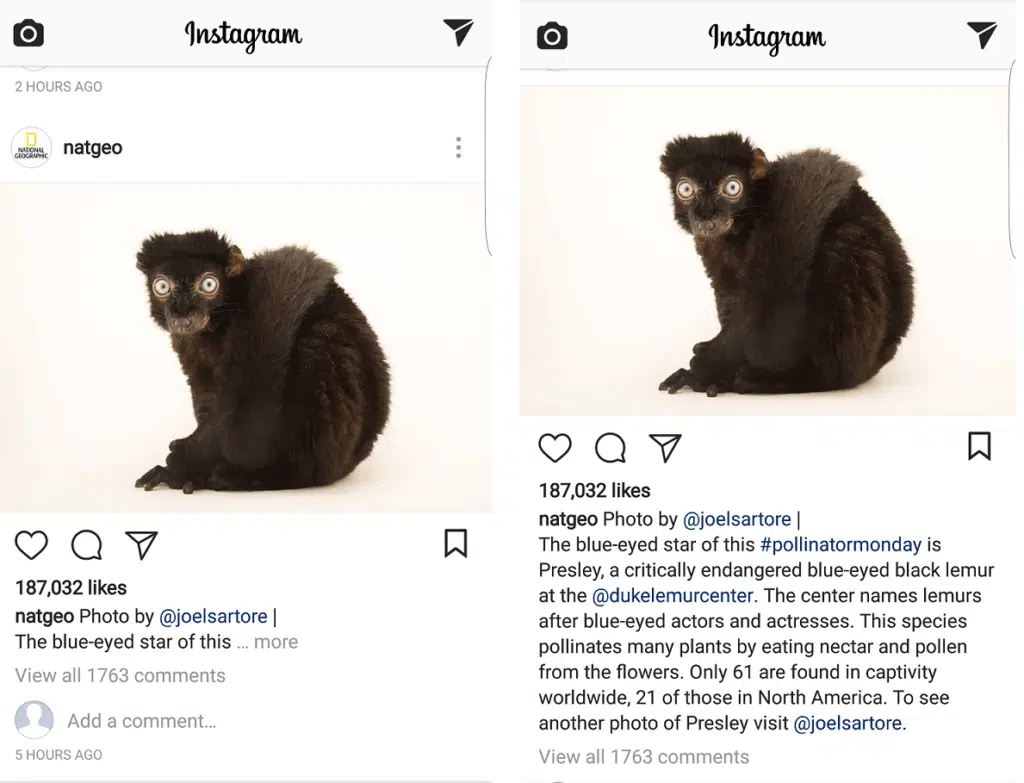
Task: Tap the comment bubble on the left screen
Action: click(x=87, y=545)
